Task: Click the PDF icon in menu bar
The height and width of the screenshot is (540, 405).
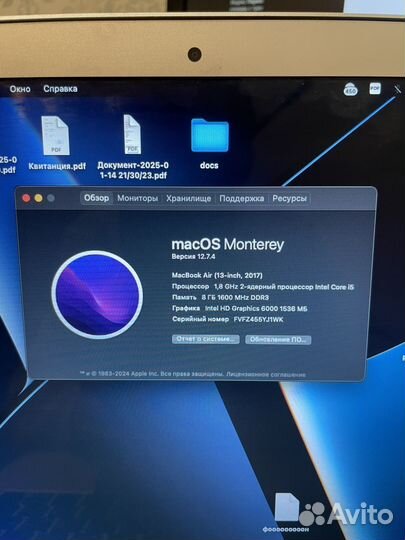Action: 375,88
